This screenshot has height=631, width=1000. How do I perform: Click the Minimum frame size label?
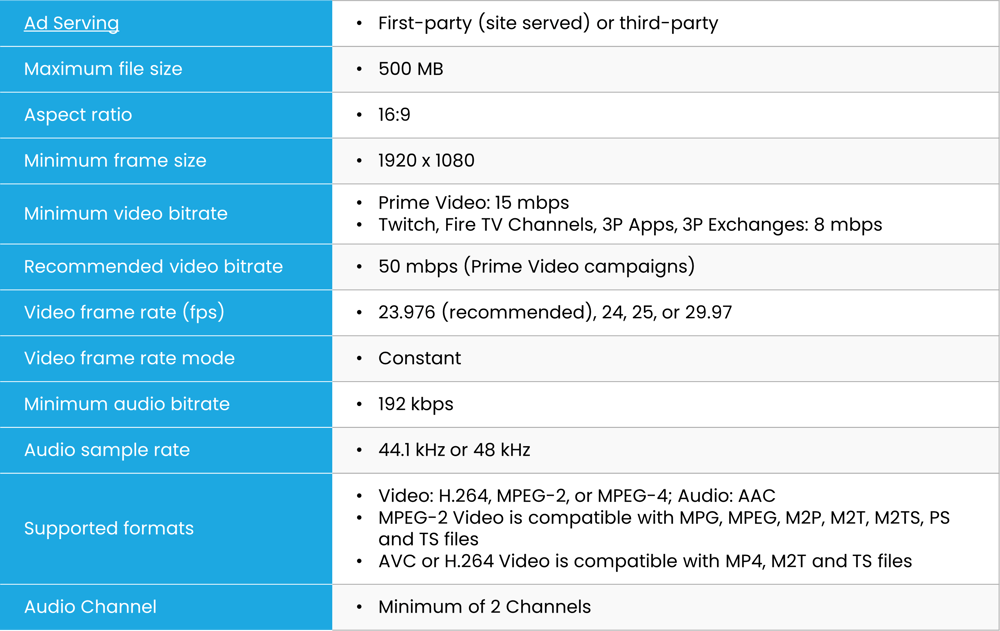115,161
